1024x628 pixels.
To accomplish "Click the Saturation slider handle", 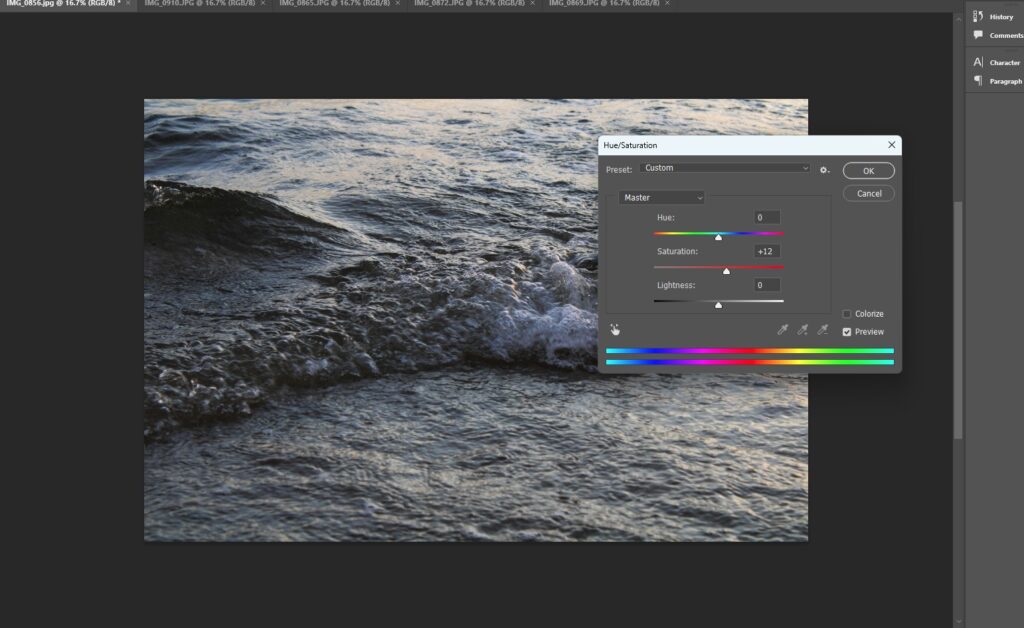I will (x=726, y=271).
